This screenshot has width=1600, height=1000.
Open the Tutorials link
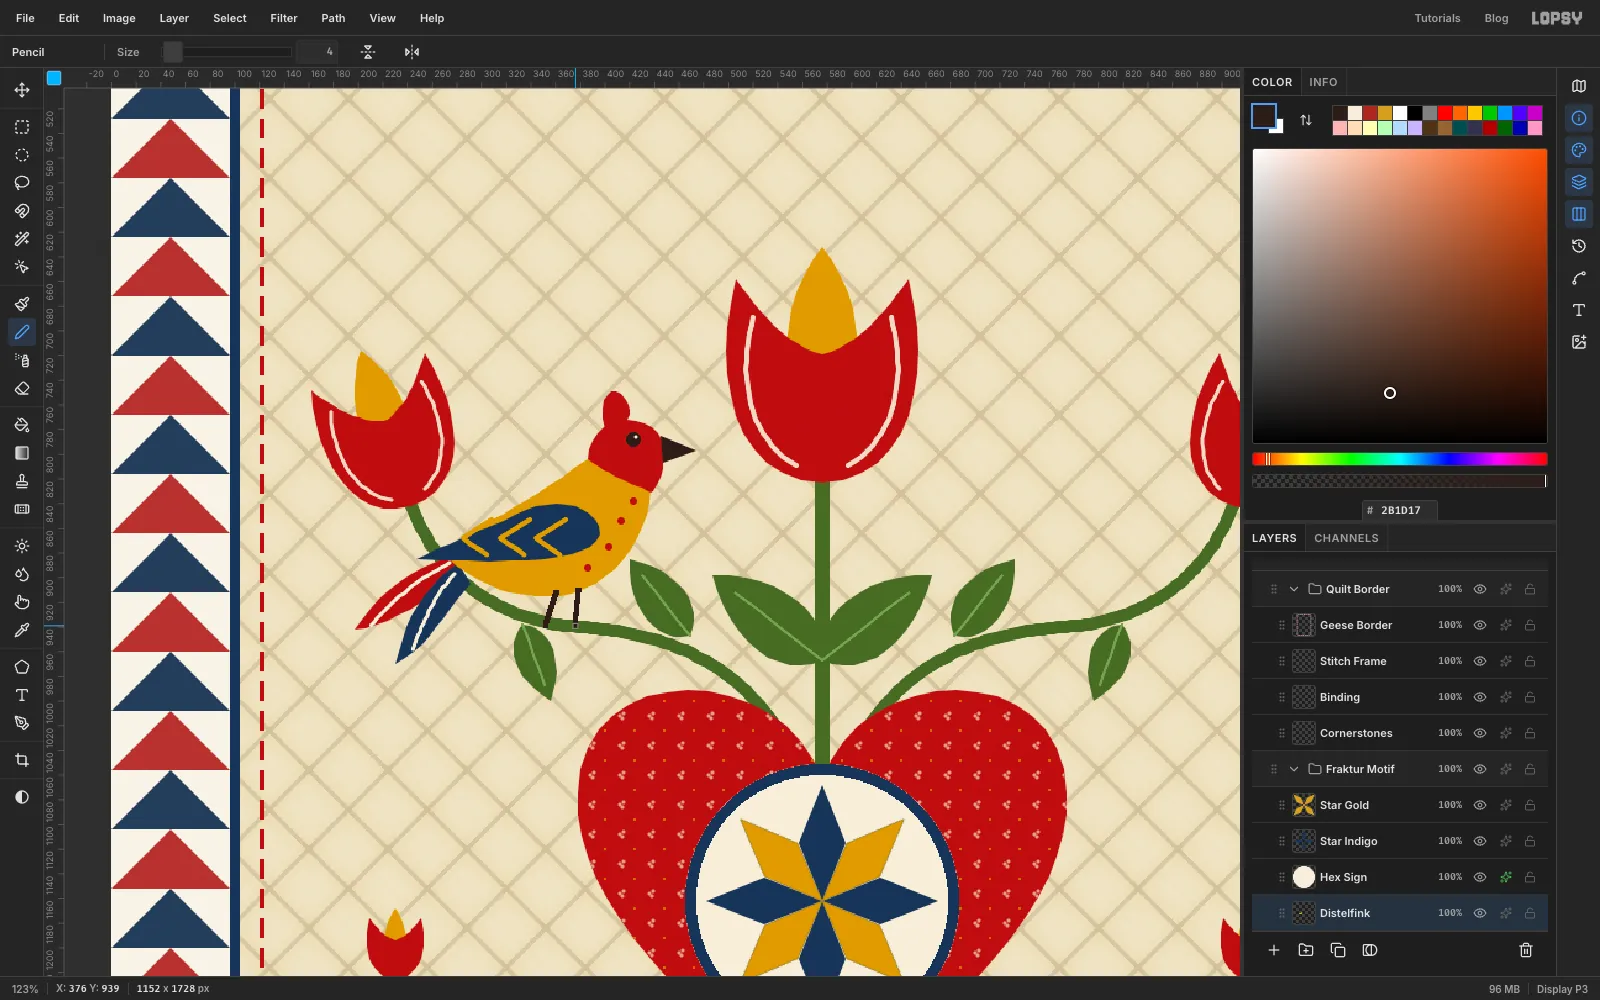click(x=1437, y=18)
